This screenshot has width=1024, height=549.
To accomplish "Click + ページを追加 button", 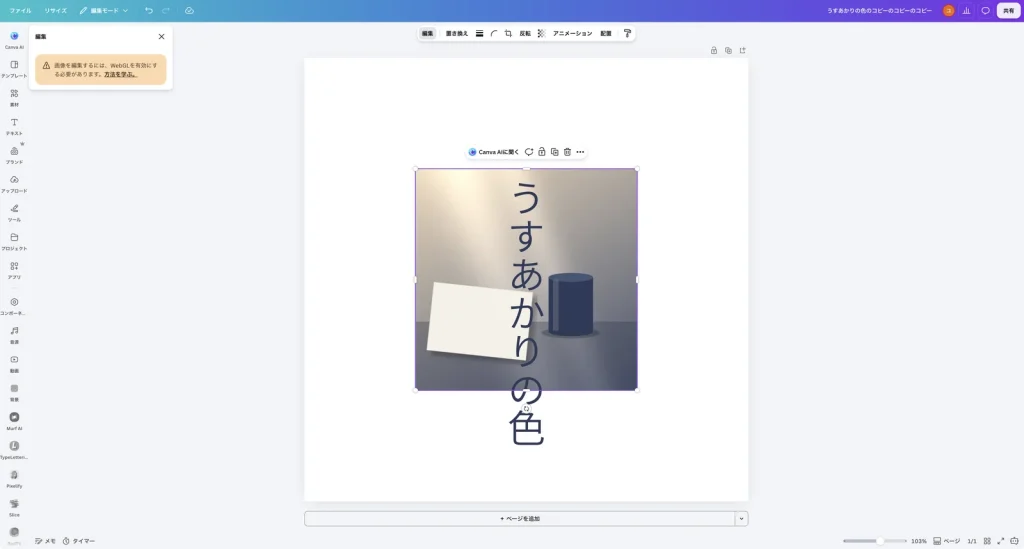I will (520, 519).
